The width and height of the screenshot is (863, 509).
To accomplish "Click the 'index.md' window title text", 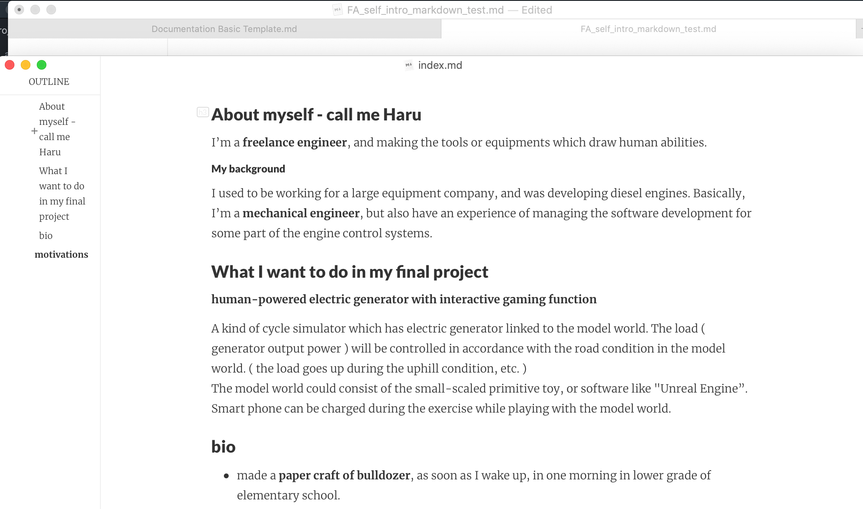I will [x=440, y=65].
